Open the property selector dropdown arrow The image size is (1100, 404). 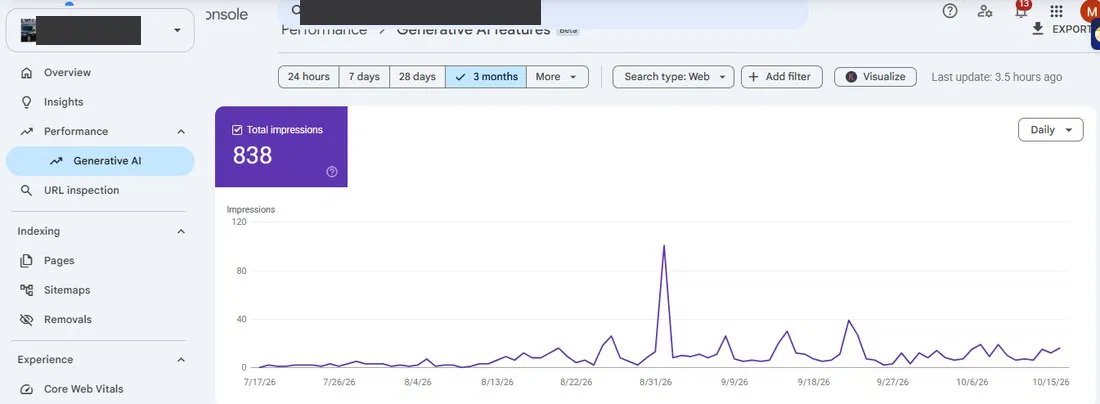(x=177, y=30)
